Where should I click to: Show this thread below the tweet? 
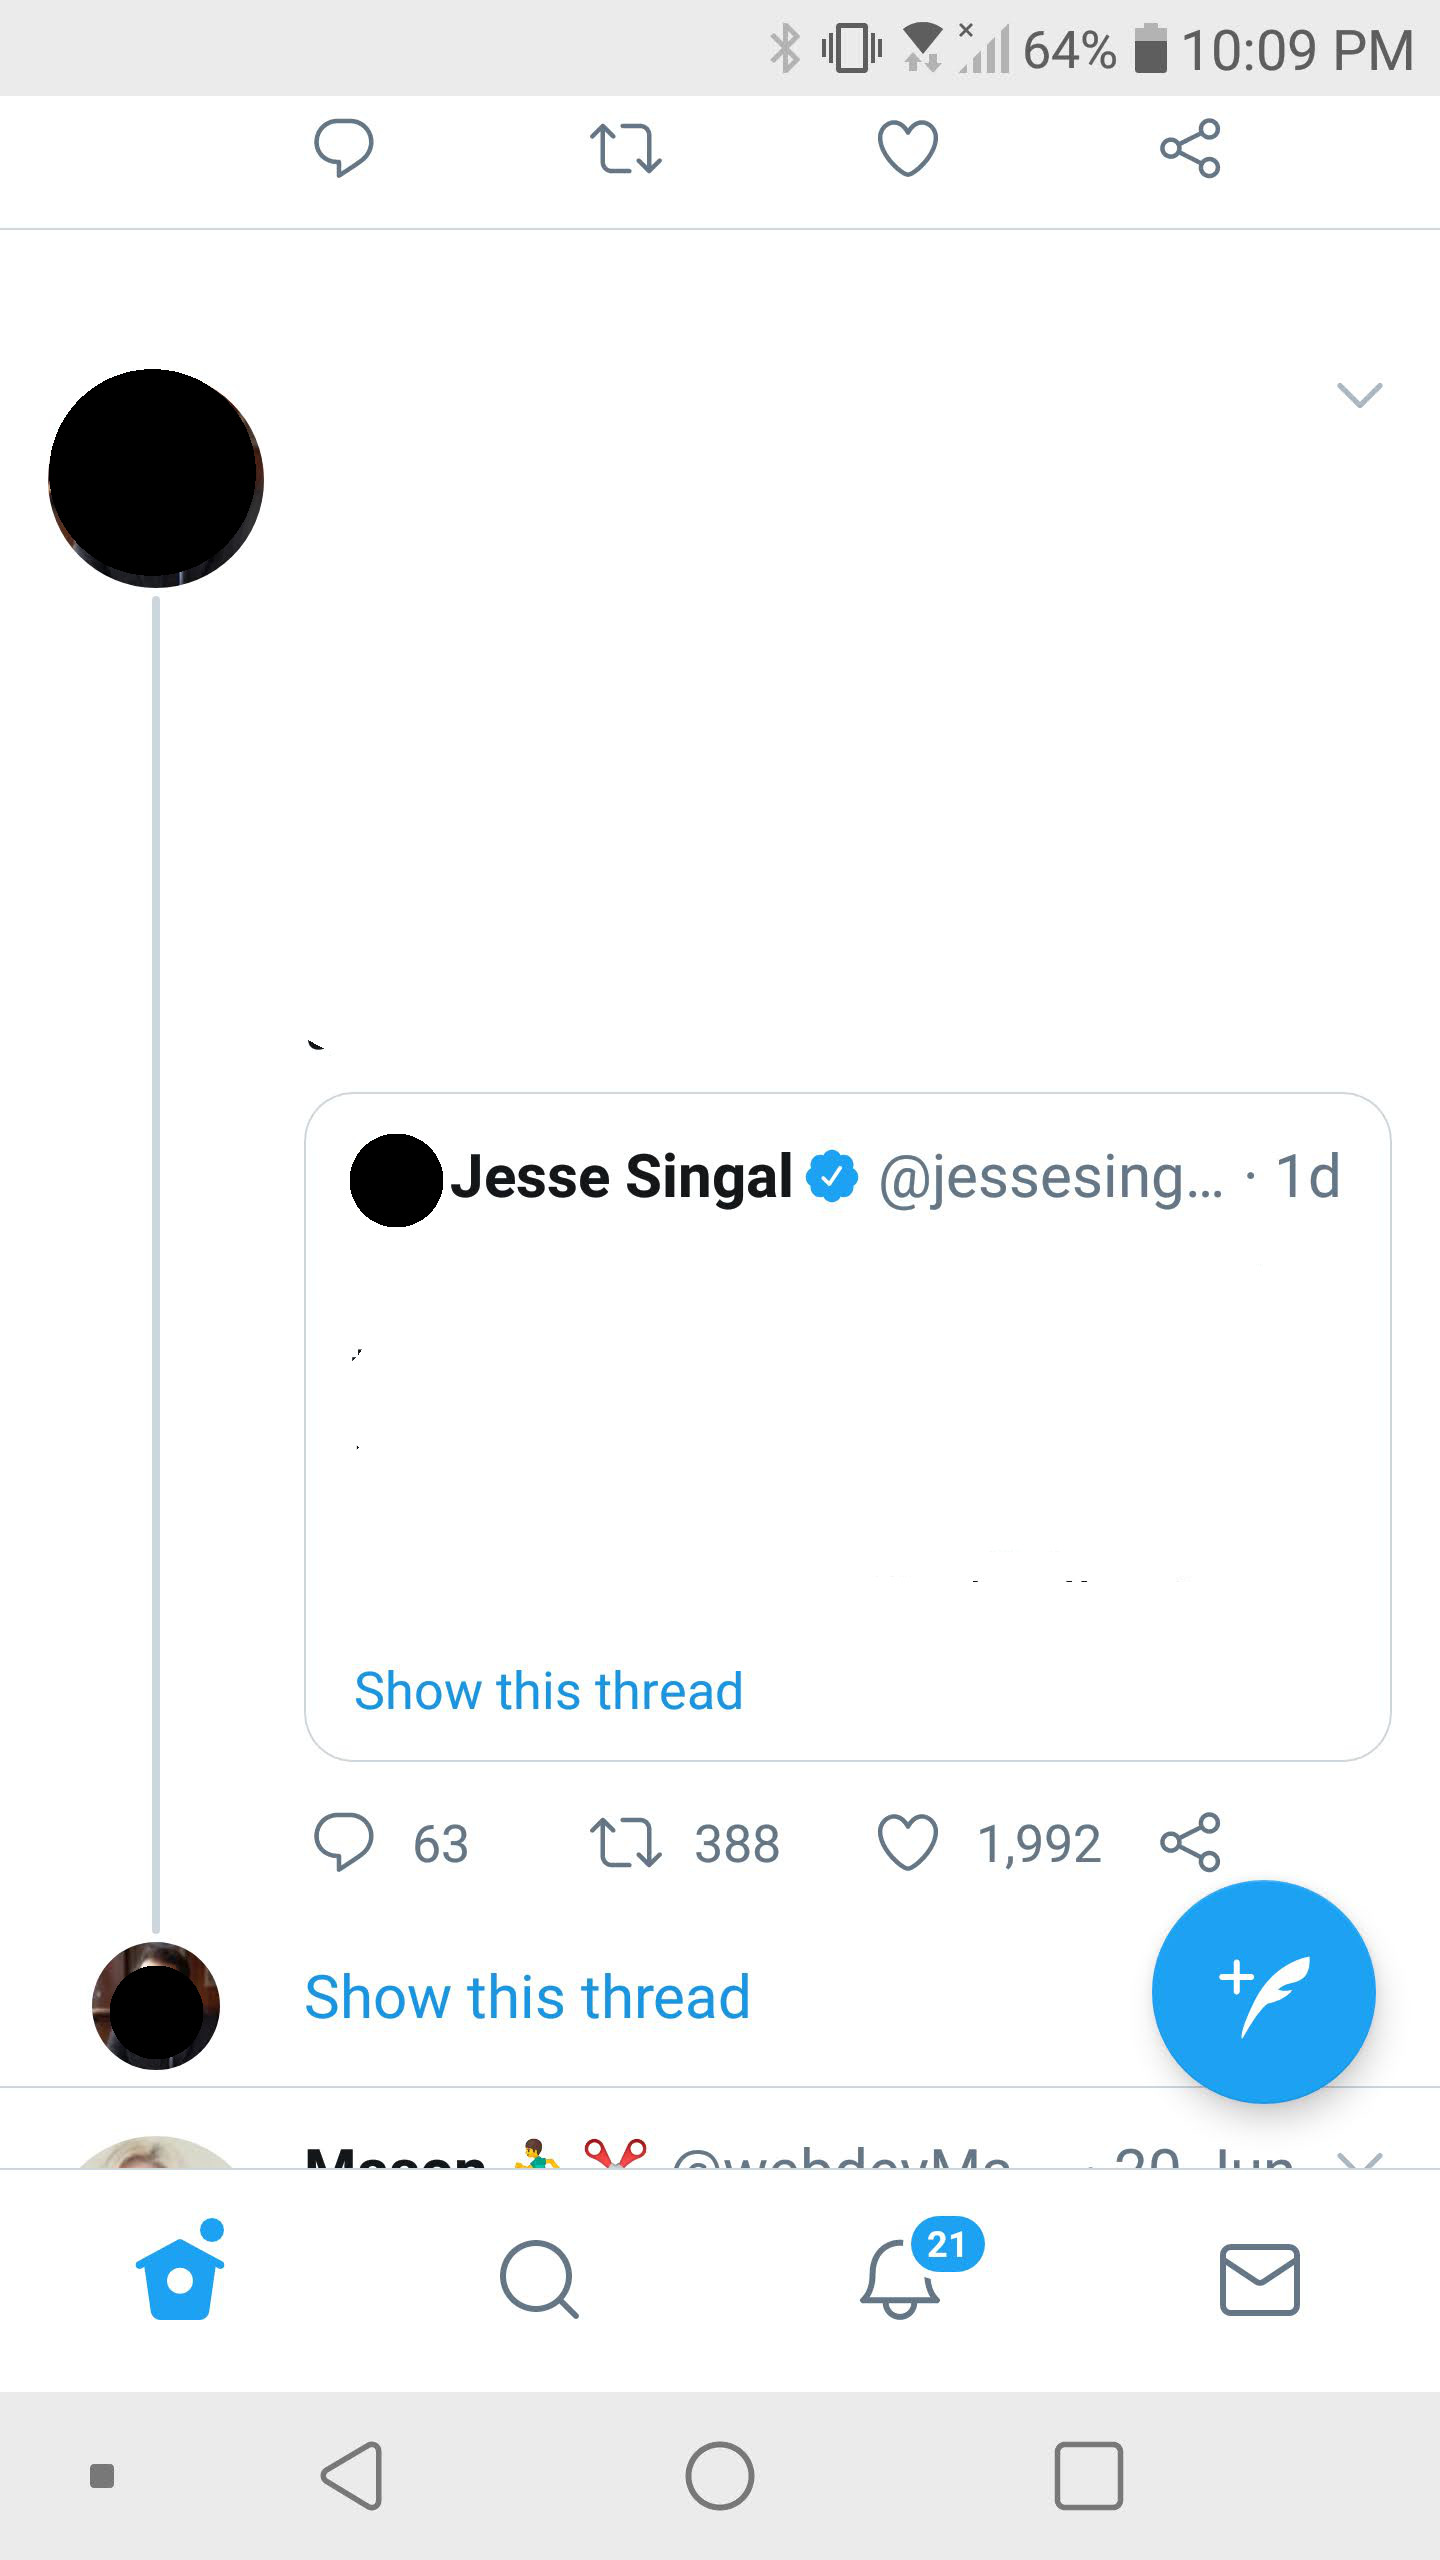tap(527, 1997)
